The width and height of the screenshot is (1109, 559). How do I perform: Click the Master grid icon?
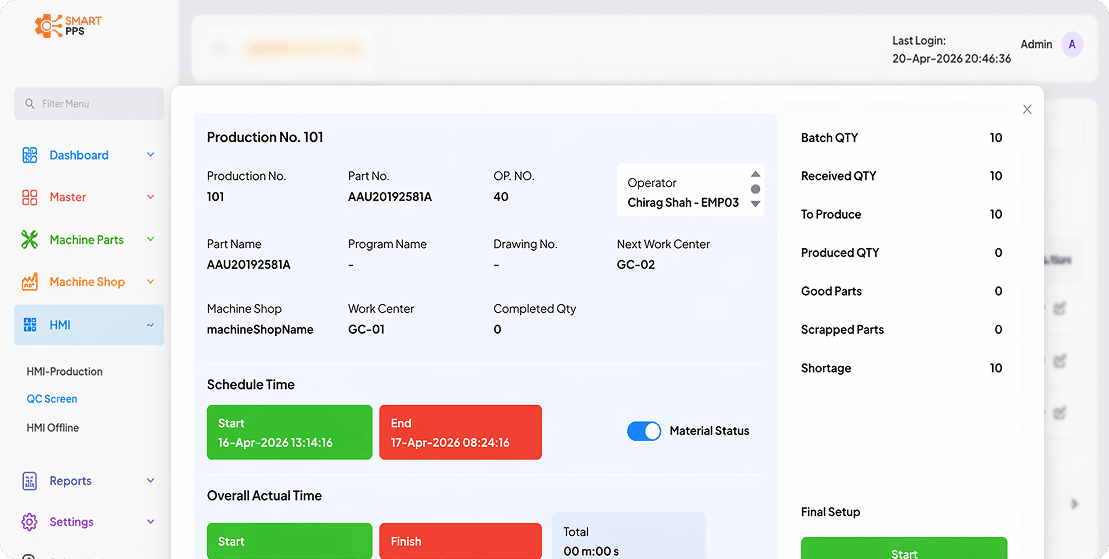click(30, 197)
